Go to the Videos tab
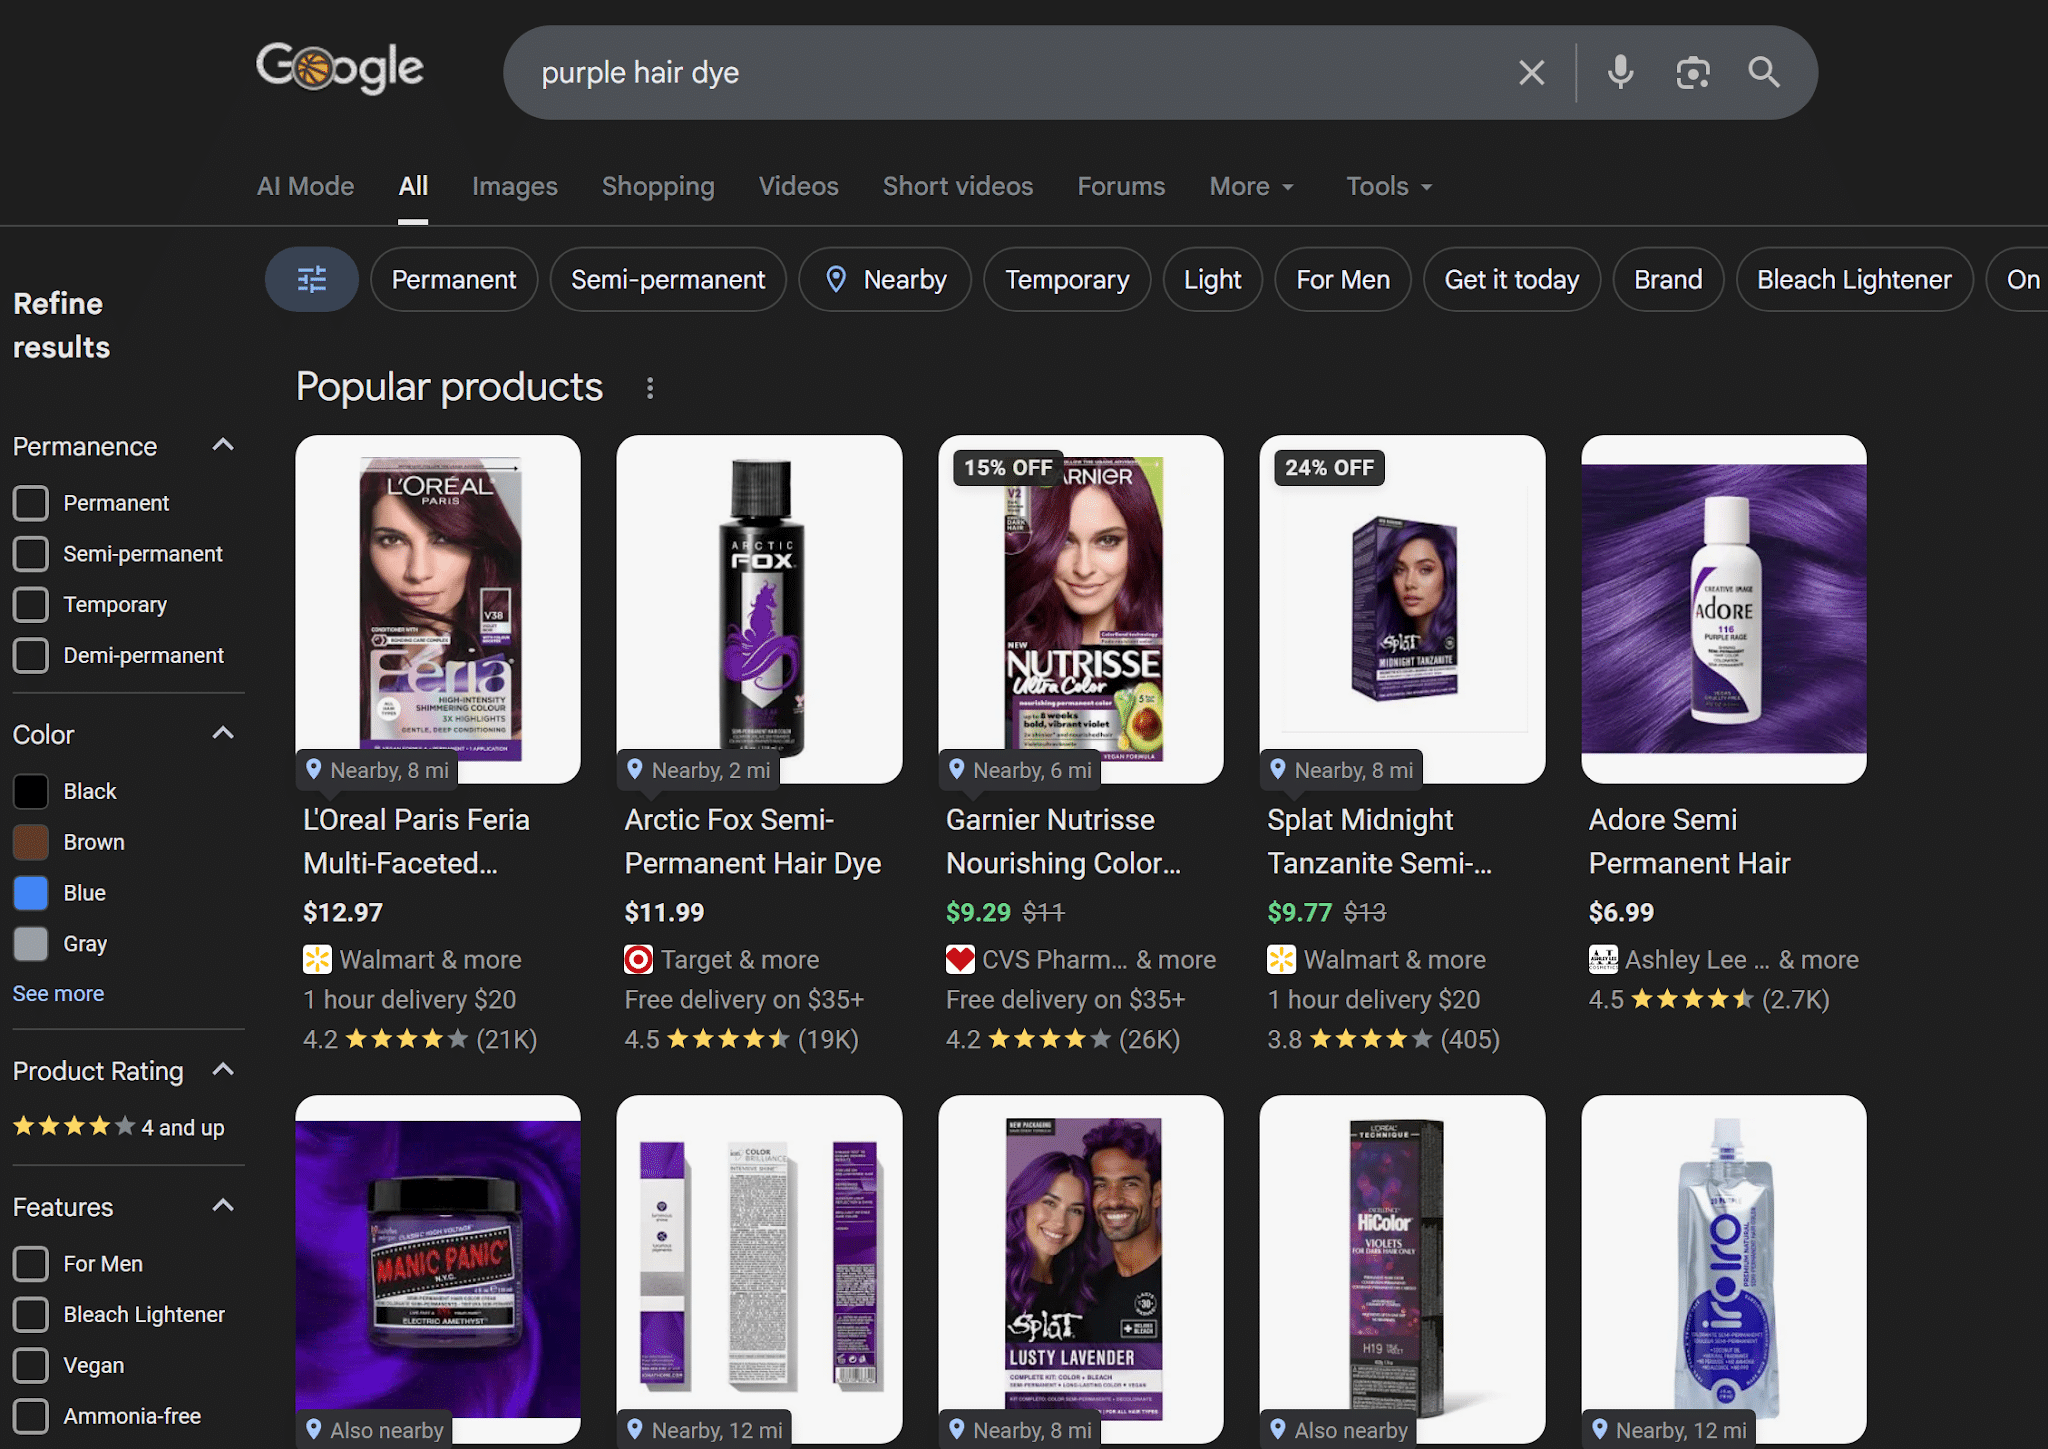The width and height of the screenshot is (2048, 1449). (798, 187)
